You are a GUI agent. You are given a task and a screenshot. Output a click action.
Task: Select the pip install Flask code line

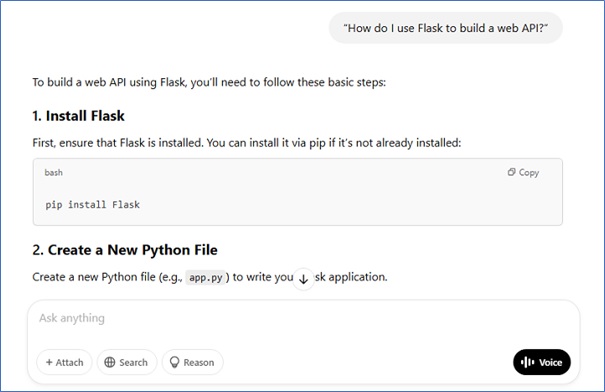coord(93,204)
